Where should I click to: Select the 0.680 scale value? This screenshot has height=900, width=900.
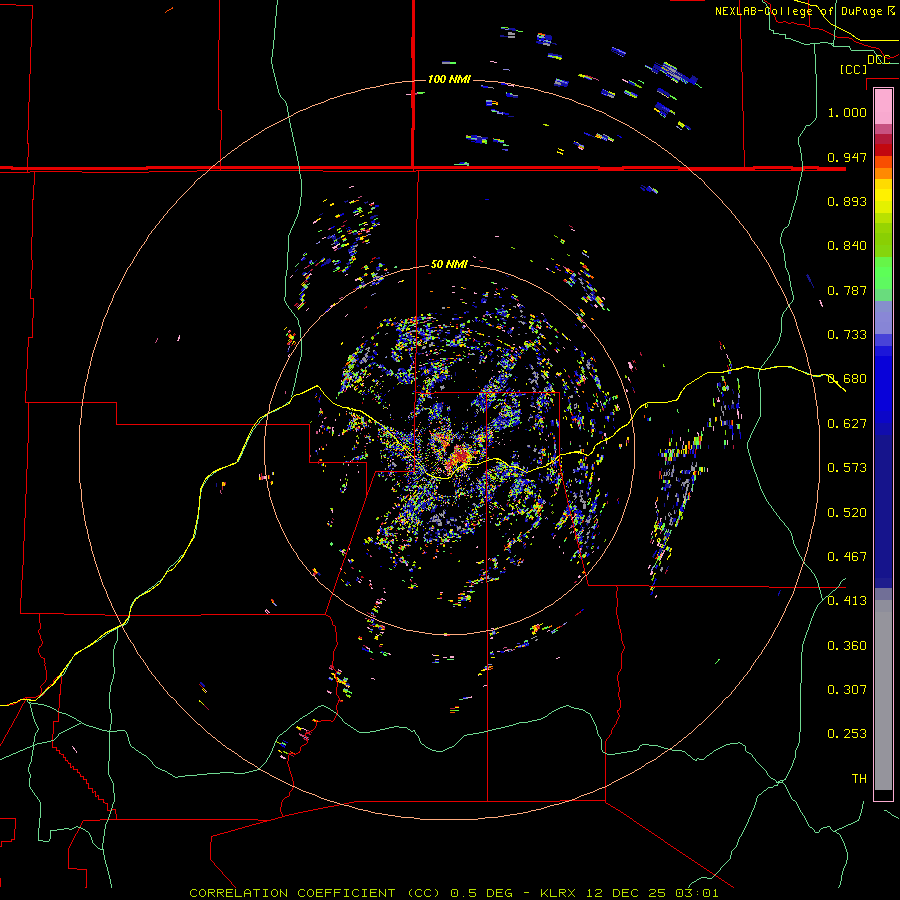coord(847,378)
